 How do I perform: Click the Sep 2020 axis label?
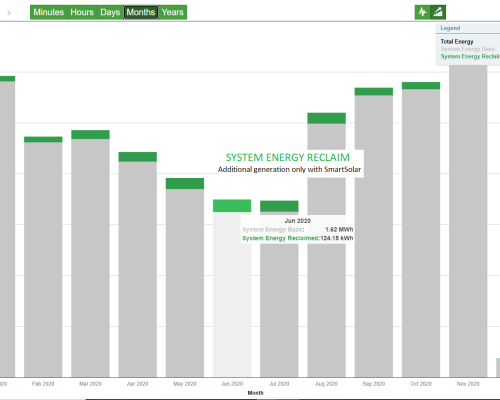374,384
